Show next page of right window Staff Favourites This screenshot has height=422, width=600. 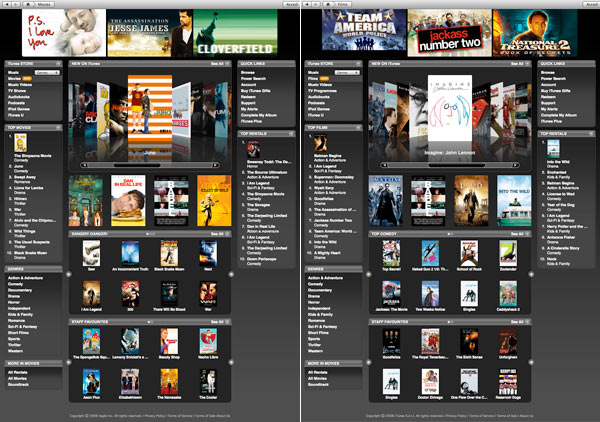click(x=531, y=362)
